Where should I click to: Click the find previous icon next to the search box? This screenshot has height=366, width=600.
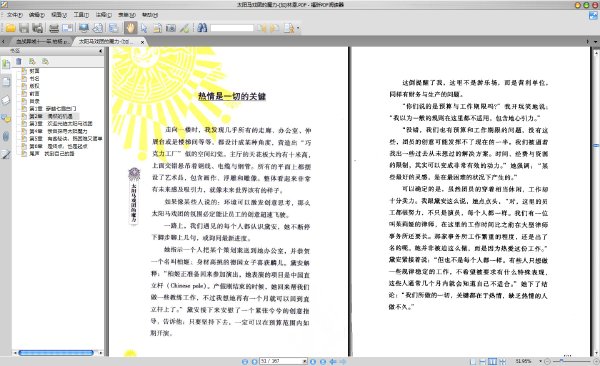coord(261,28)
